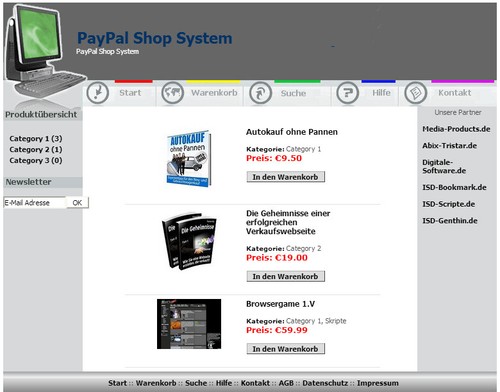Click Category 1 link under Autokauf product

coord(303,149)
